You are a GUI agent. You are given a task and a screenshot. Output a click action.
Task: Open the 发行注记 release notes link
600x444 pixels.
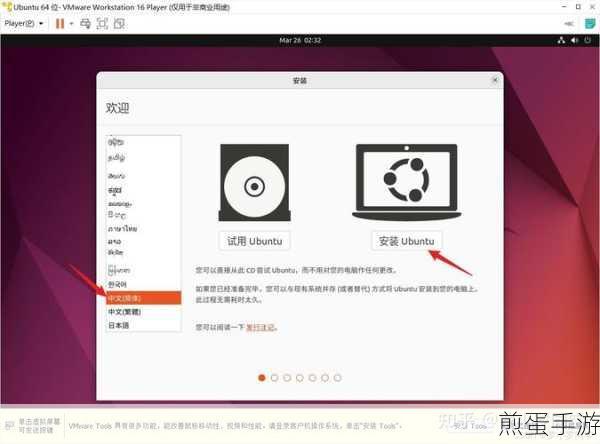(x=260, y=327)
